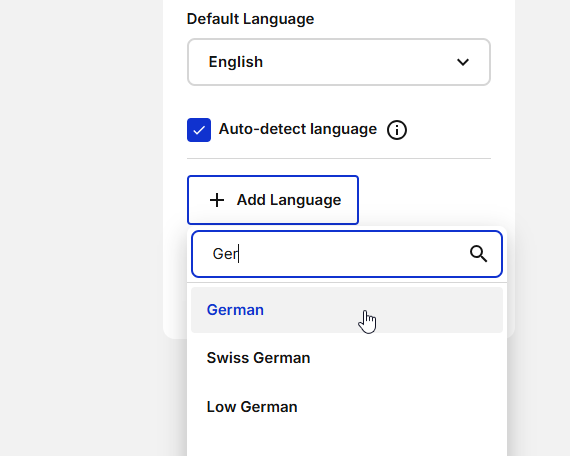The width and height of the screenshot is (570, 456).
Task: Click the magnifying glass search icon
Action: [x=478, y=254]
